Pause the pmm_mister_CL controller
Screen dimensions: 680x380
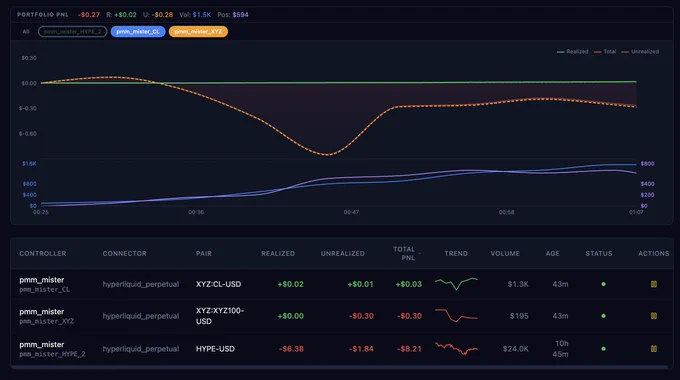click(x=654, y=284)
